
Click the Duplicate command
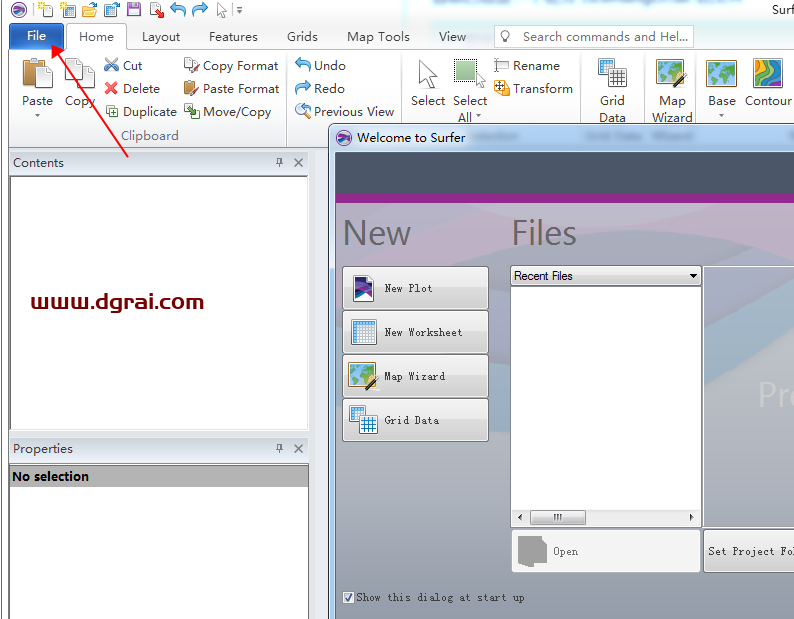click(x=141, y=111)
